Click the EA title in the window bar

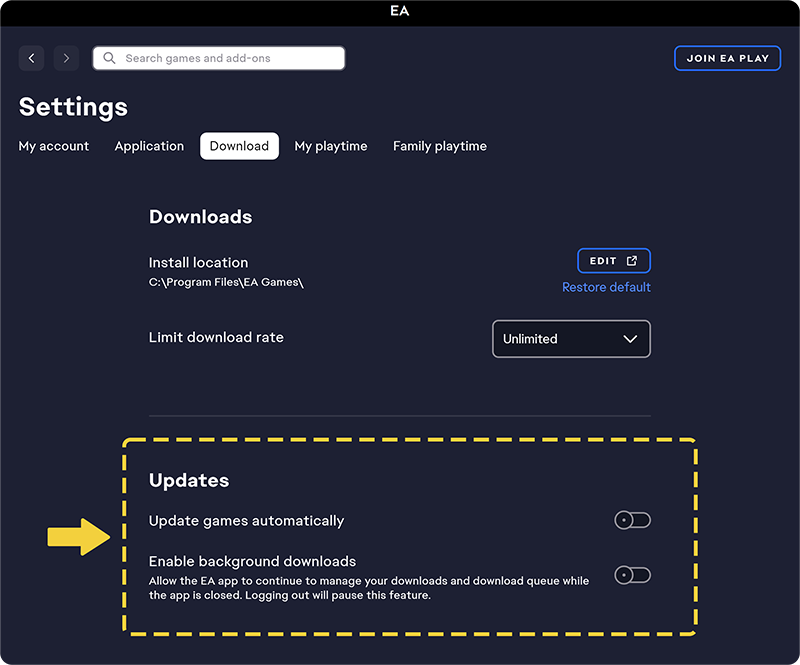[399, 11]
